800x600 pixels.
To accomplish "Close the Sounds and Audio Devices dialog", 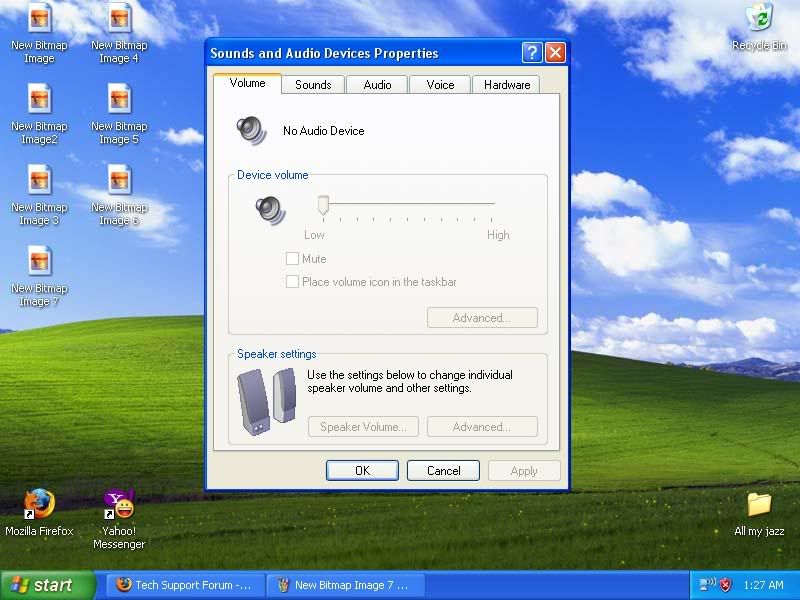I will pyautogui.click(x=555, y=53).
